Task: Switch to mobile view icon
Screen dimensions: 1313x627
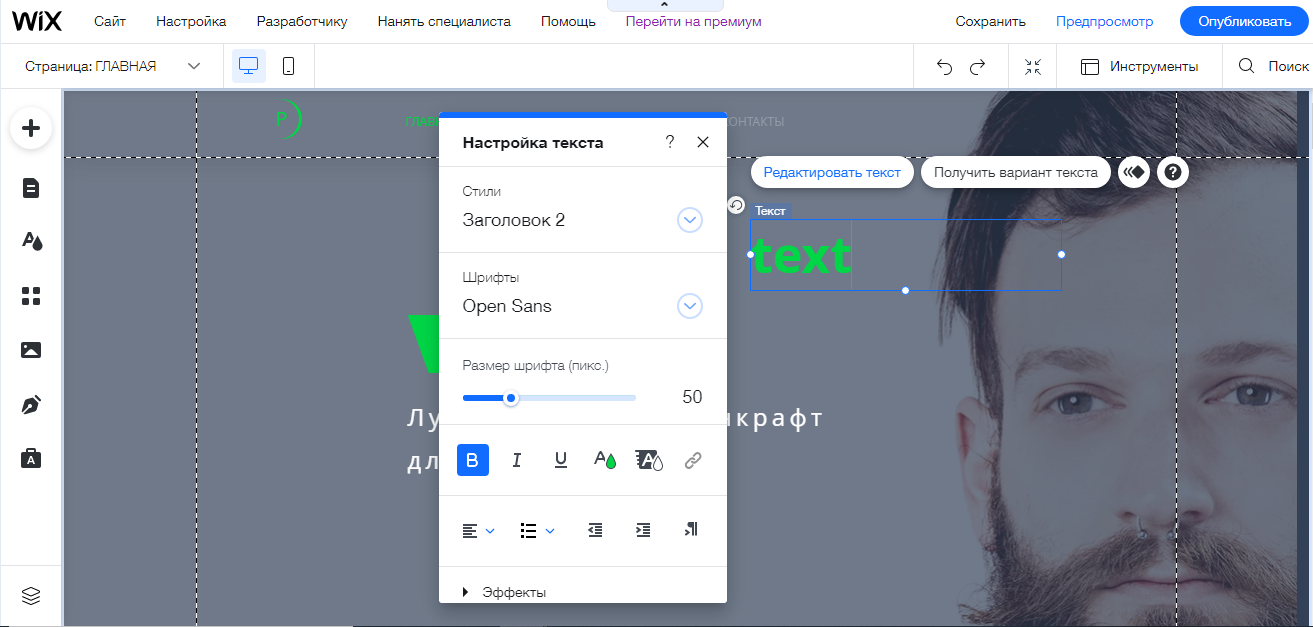Action: point(288,66)
